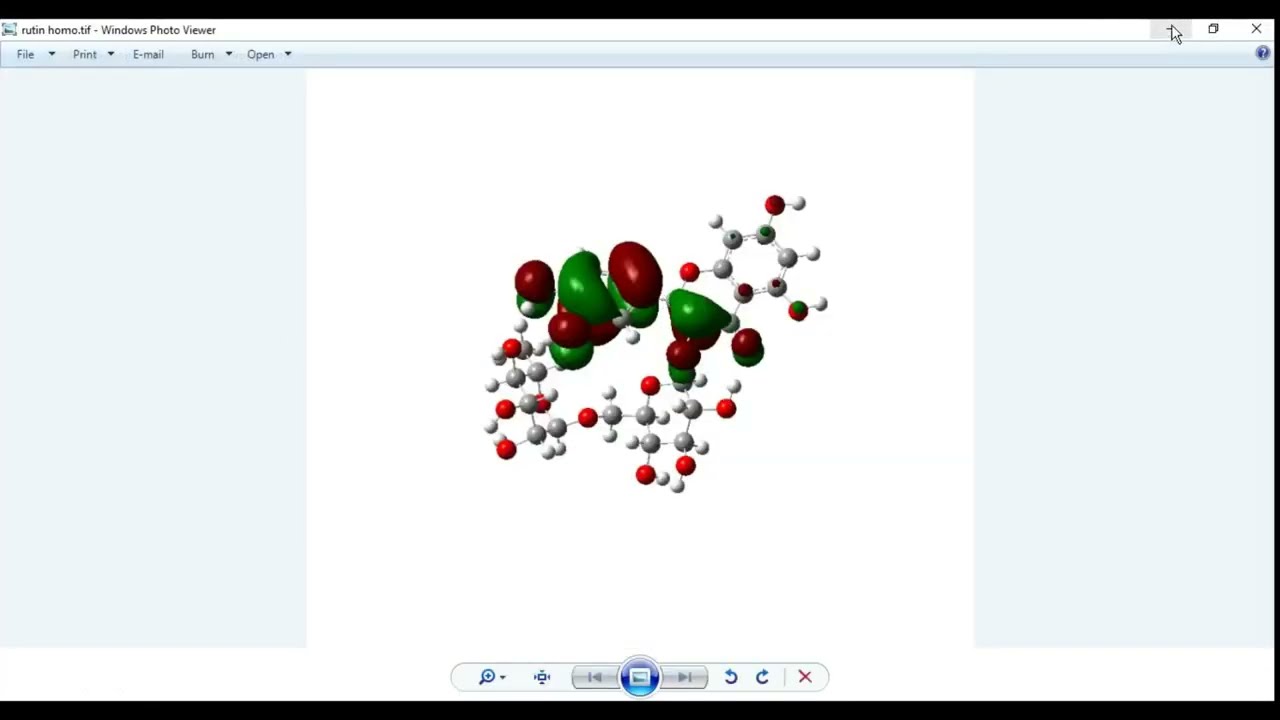Delete the image with red X
The height and width of the screenshot is (720, 1280).
[805, 677]
